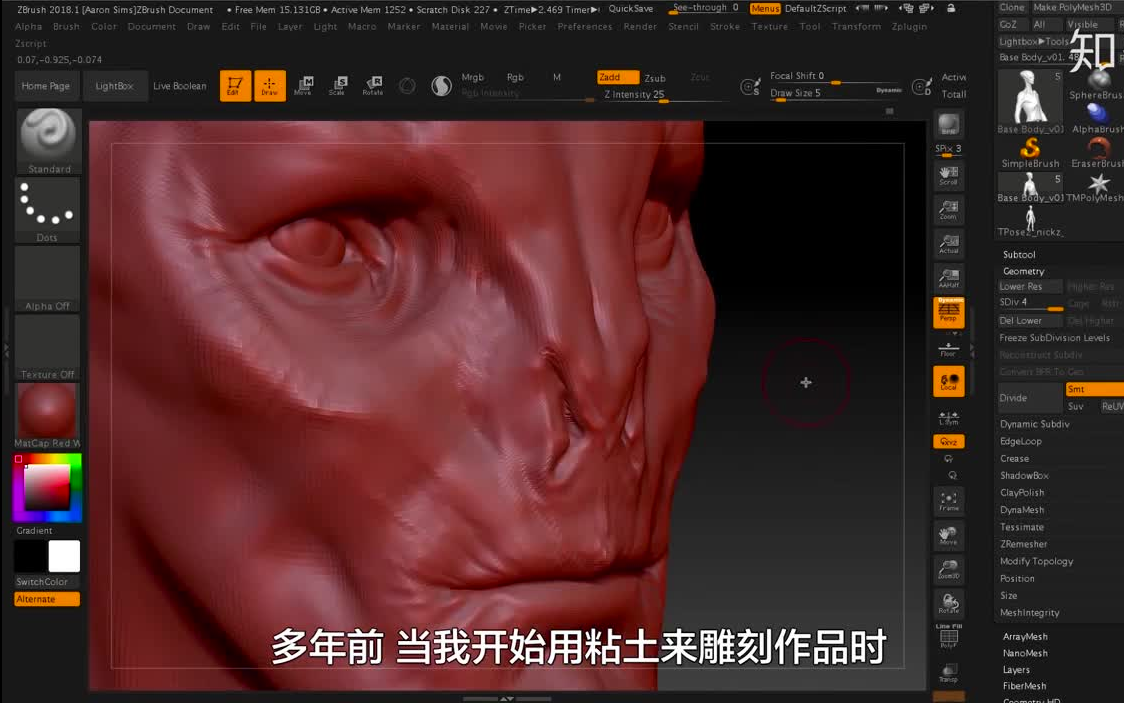Image resolution: width=1124 pixels, height=703 pixels.
Task: Open LightBox browser
Action: click(114, 85)
